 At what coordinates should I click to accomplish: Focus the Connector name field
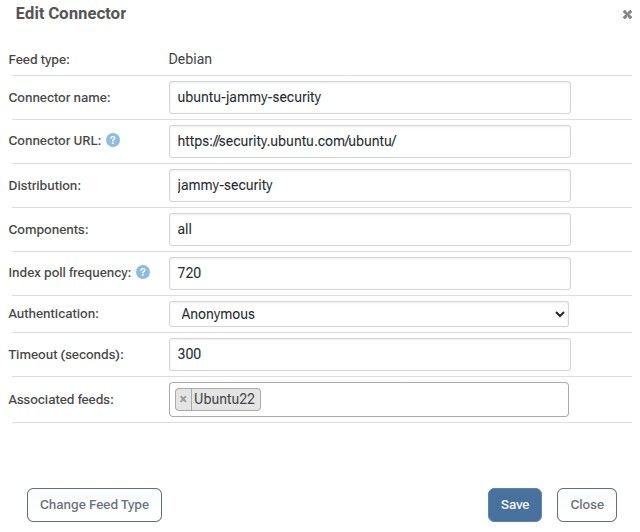[x=369, y=98]
